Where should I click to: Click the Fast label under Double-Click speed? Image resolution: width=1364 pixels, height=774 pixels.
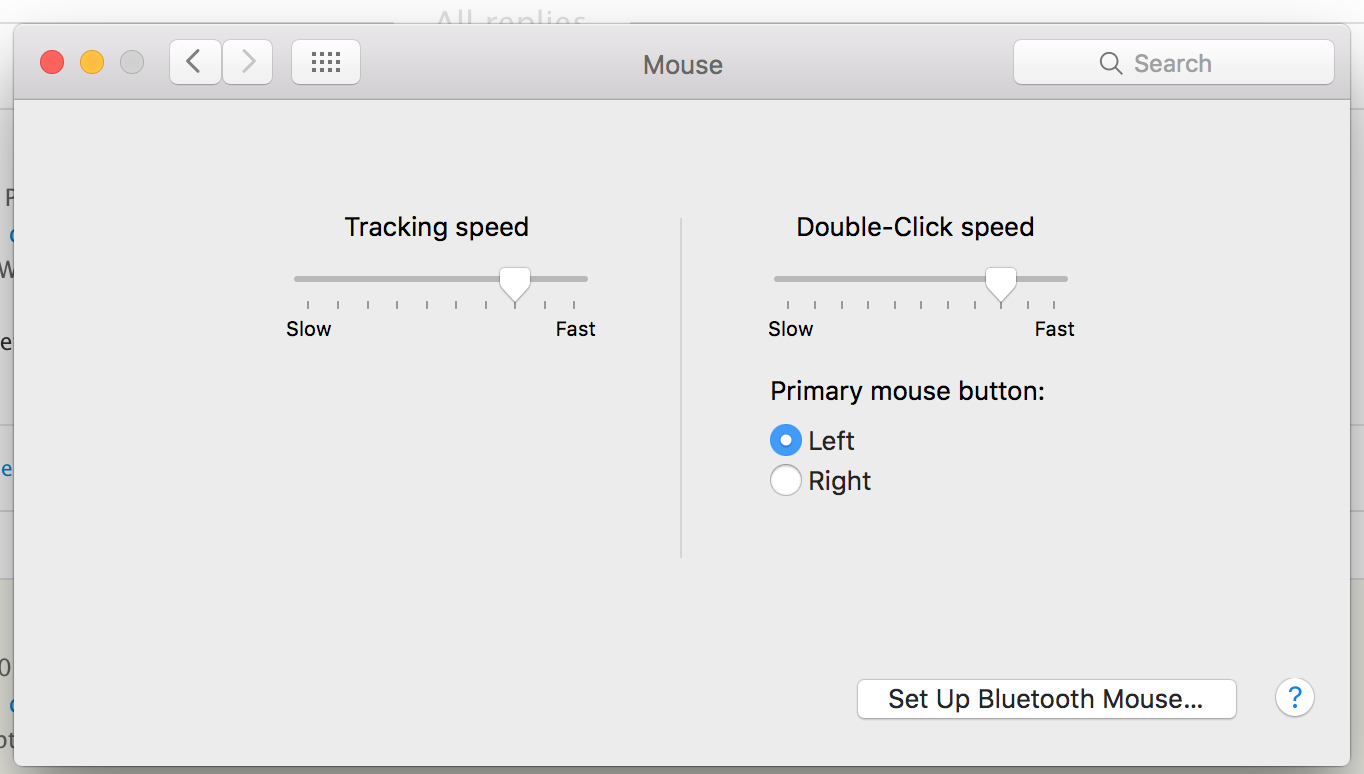tap(1054, 329)
